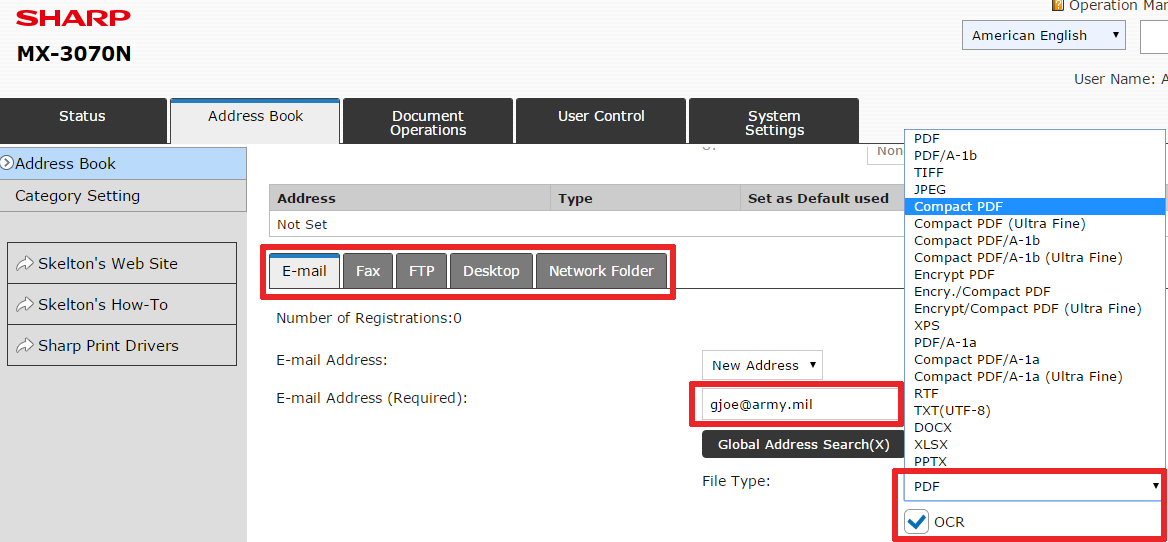Click Number of Registrations:0 text

pyautogui.click(x=369, y=319)
